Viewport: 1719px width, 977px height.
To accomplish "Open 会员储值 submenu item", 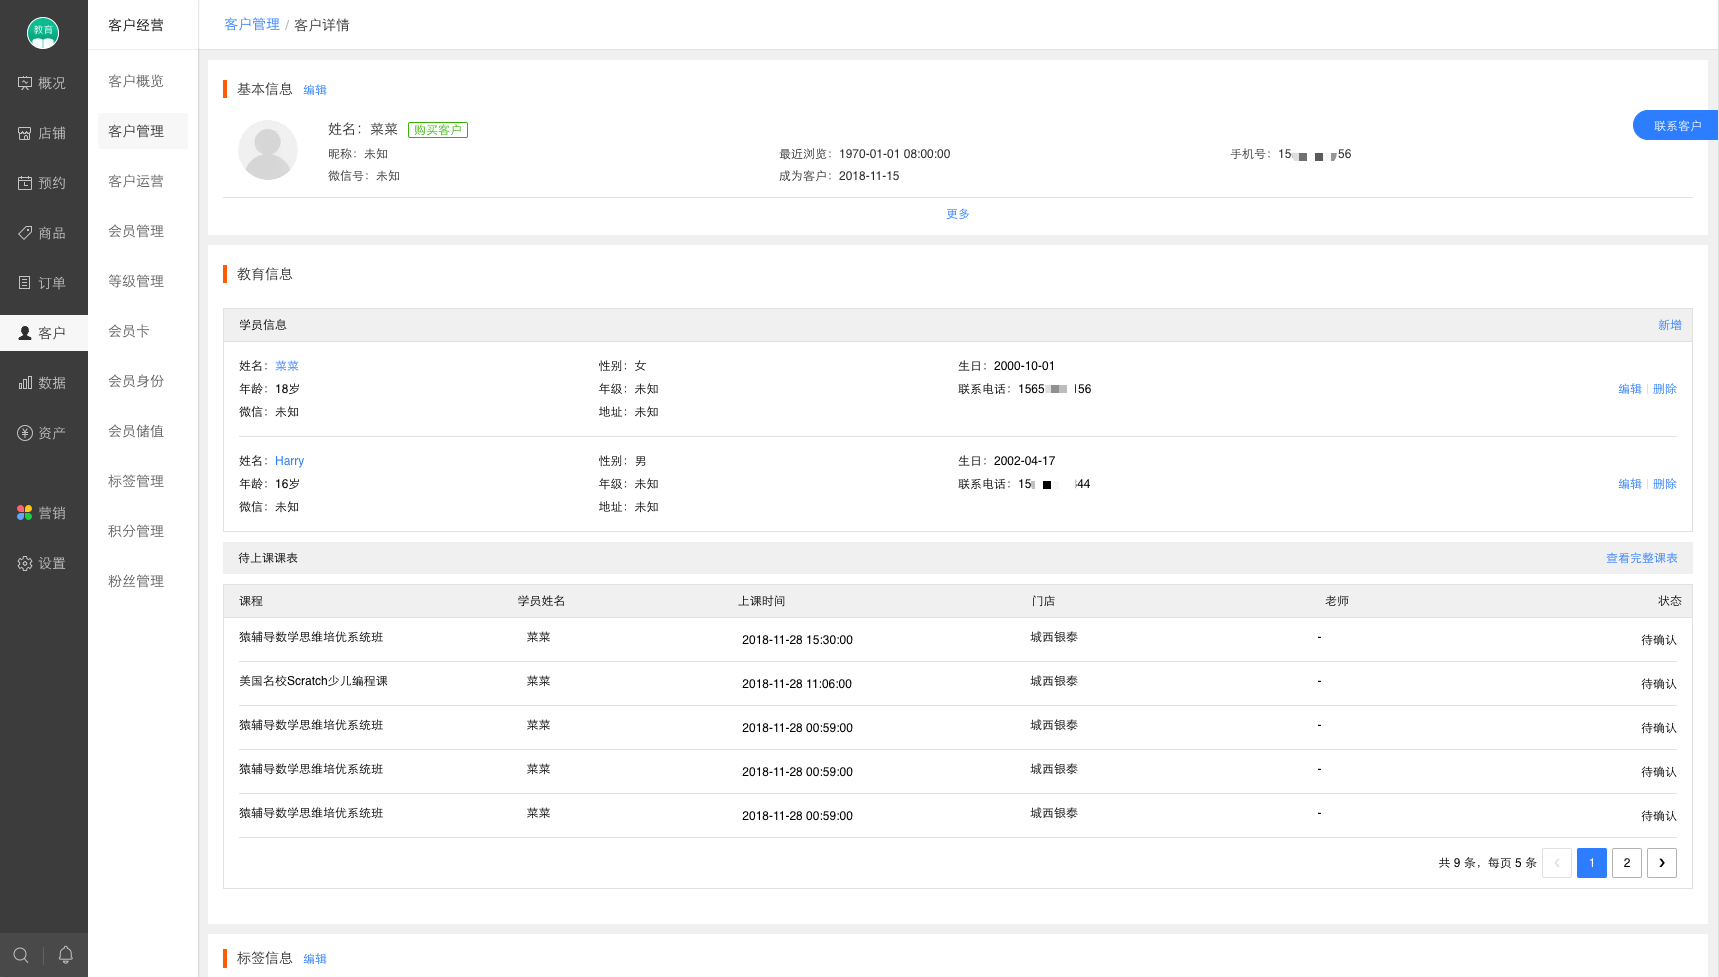I will click(136, 431).
